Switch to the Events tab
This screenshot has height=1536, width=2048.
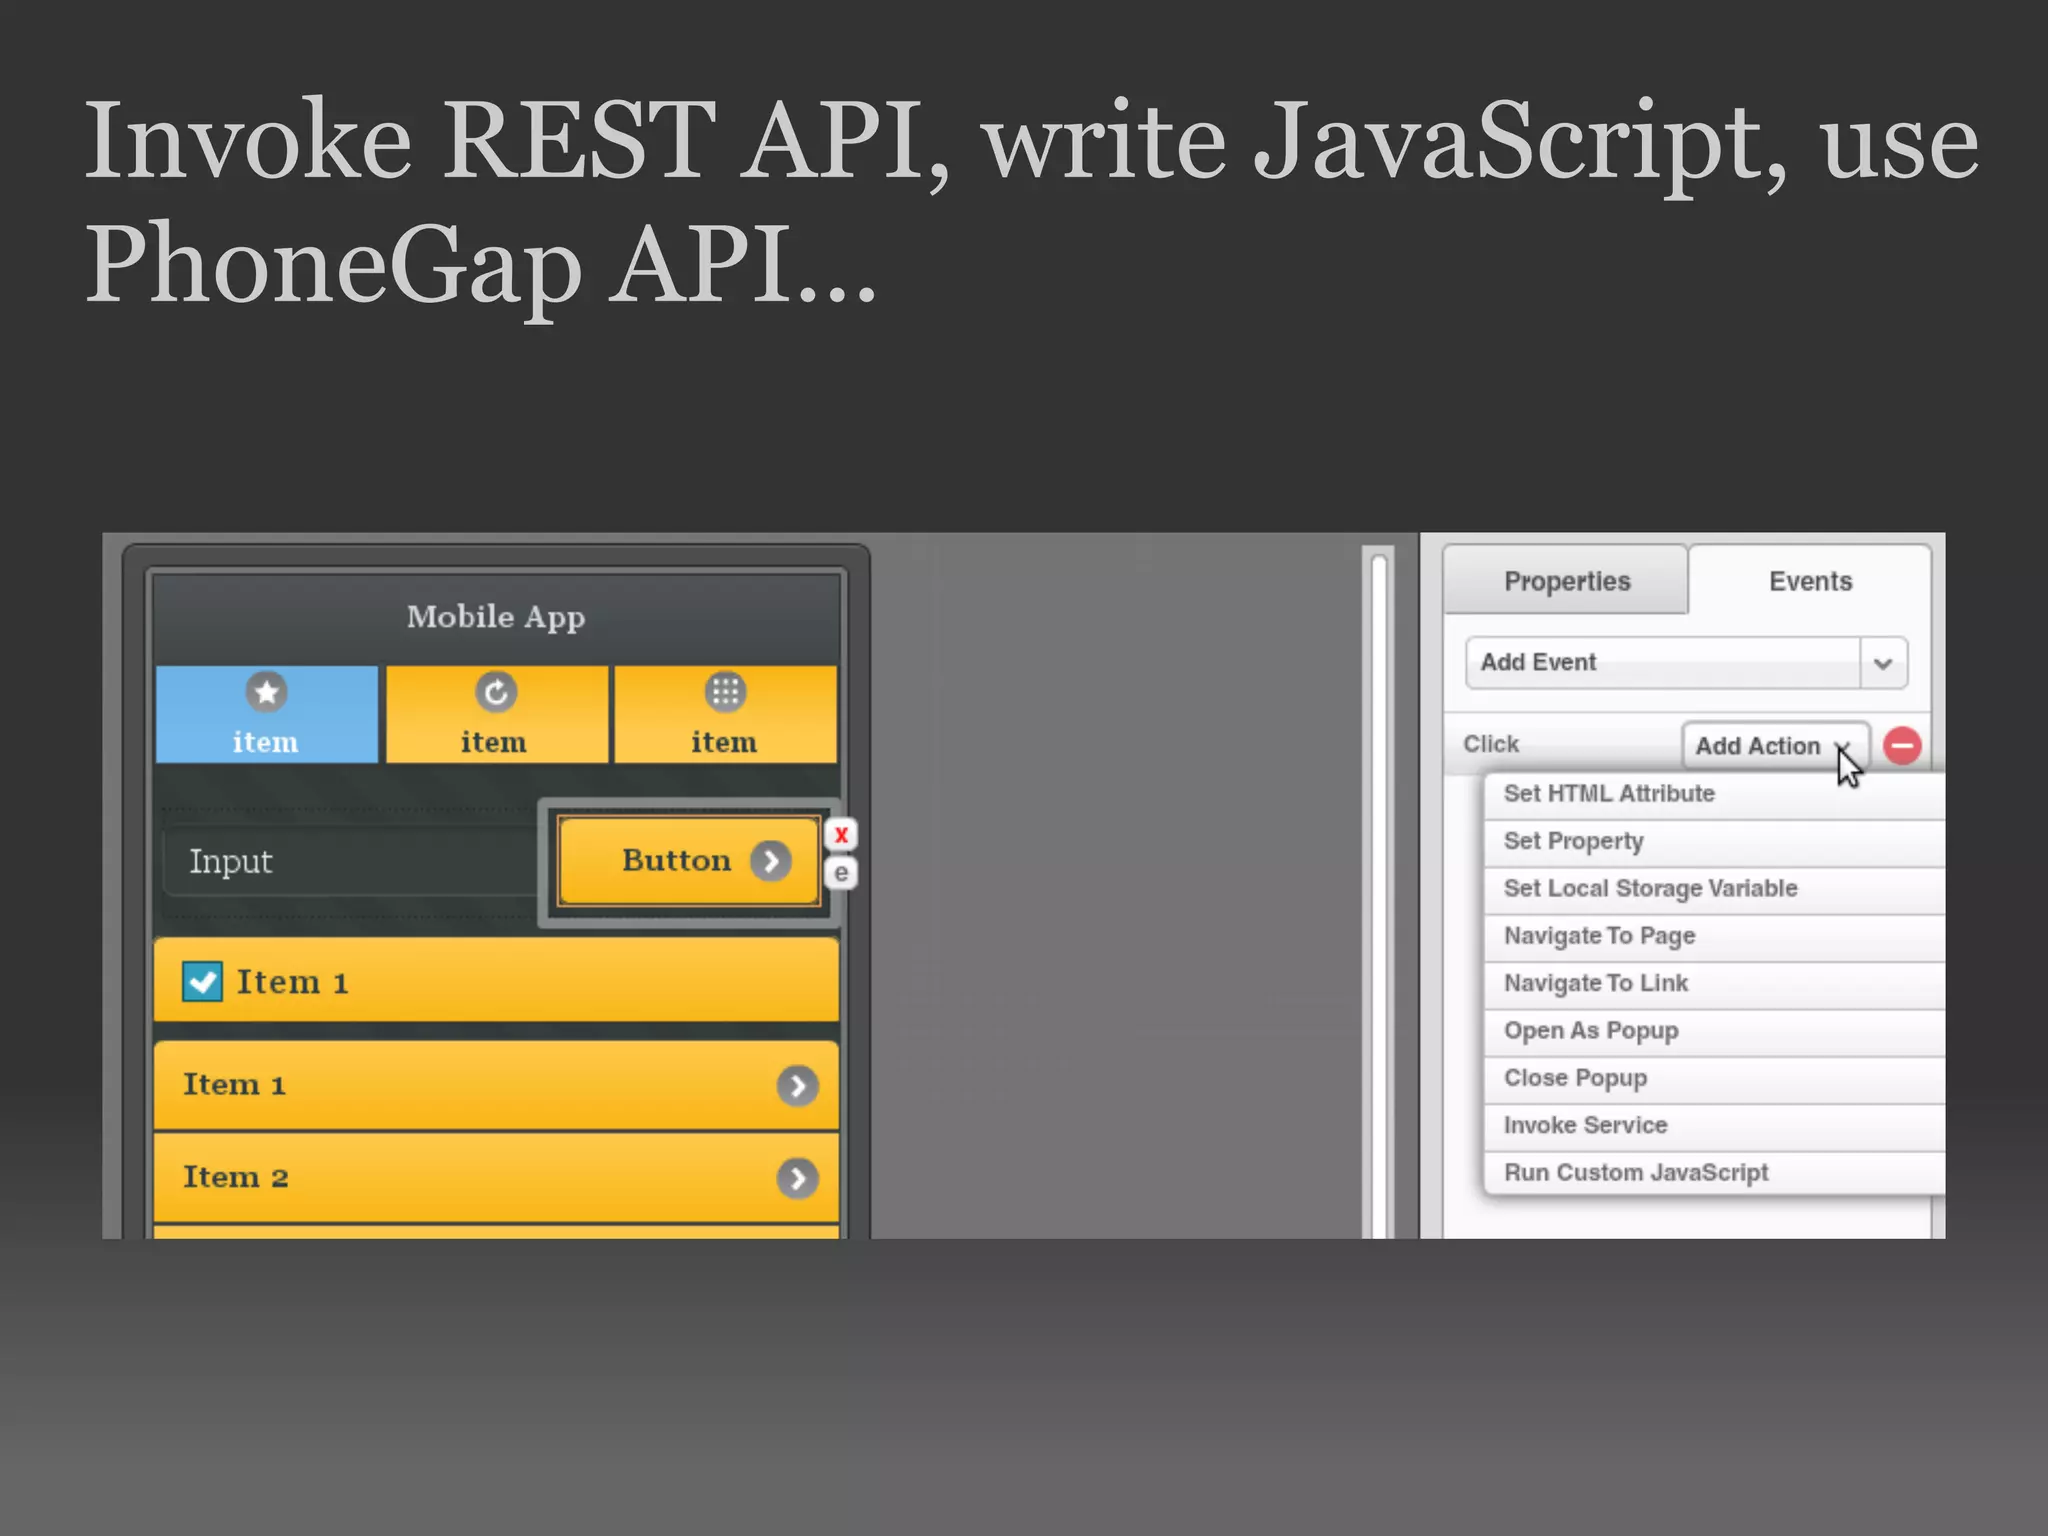pos(1810,581)
